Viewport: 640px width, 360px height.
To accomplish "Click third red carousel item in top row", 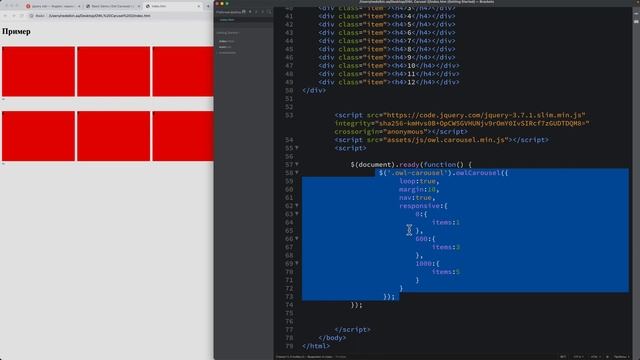I will point(183,71).
